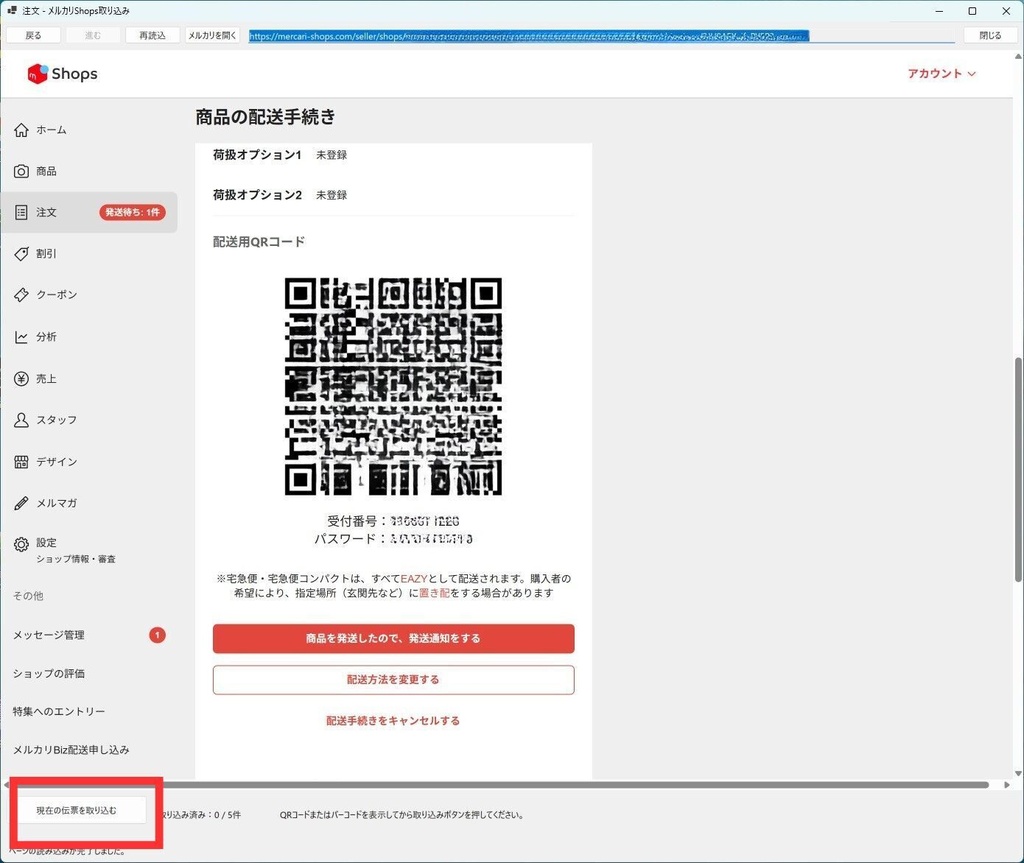The width and height of the screenshot is (1024, 863).
Task: Maximize the window
Action: pos(972,11)
